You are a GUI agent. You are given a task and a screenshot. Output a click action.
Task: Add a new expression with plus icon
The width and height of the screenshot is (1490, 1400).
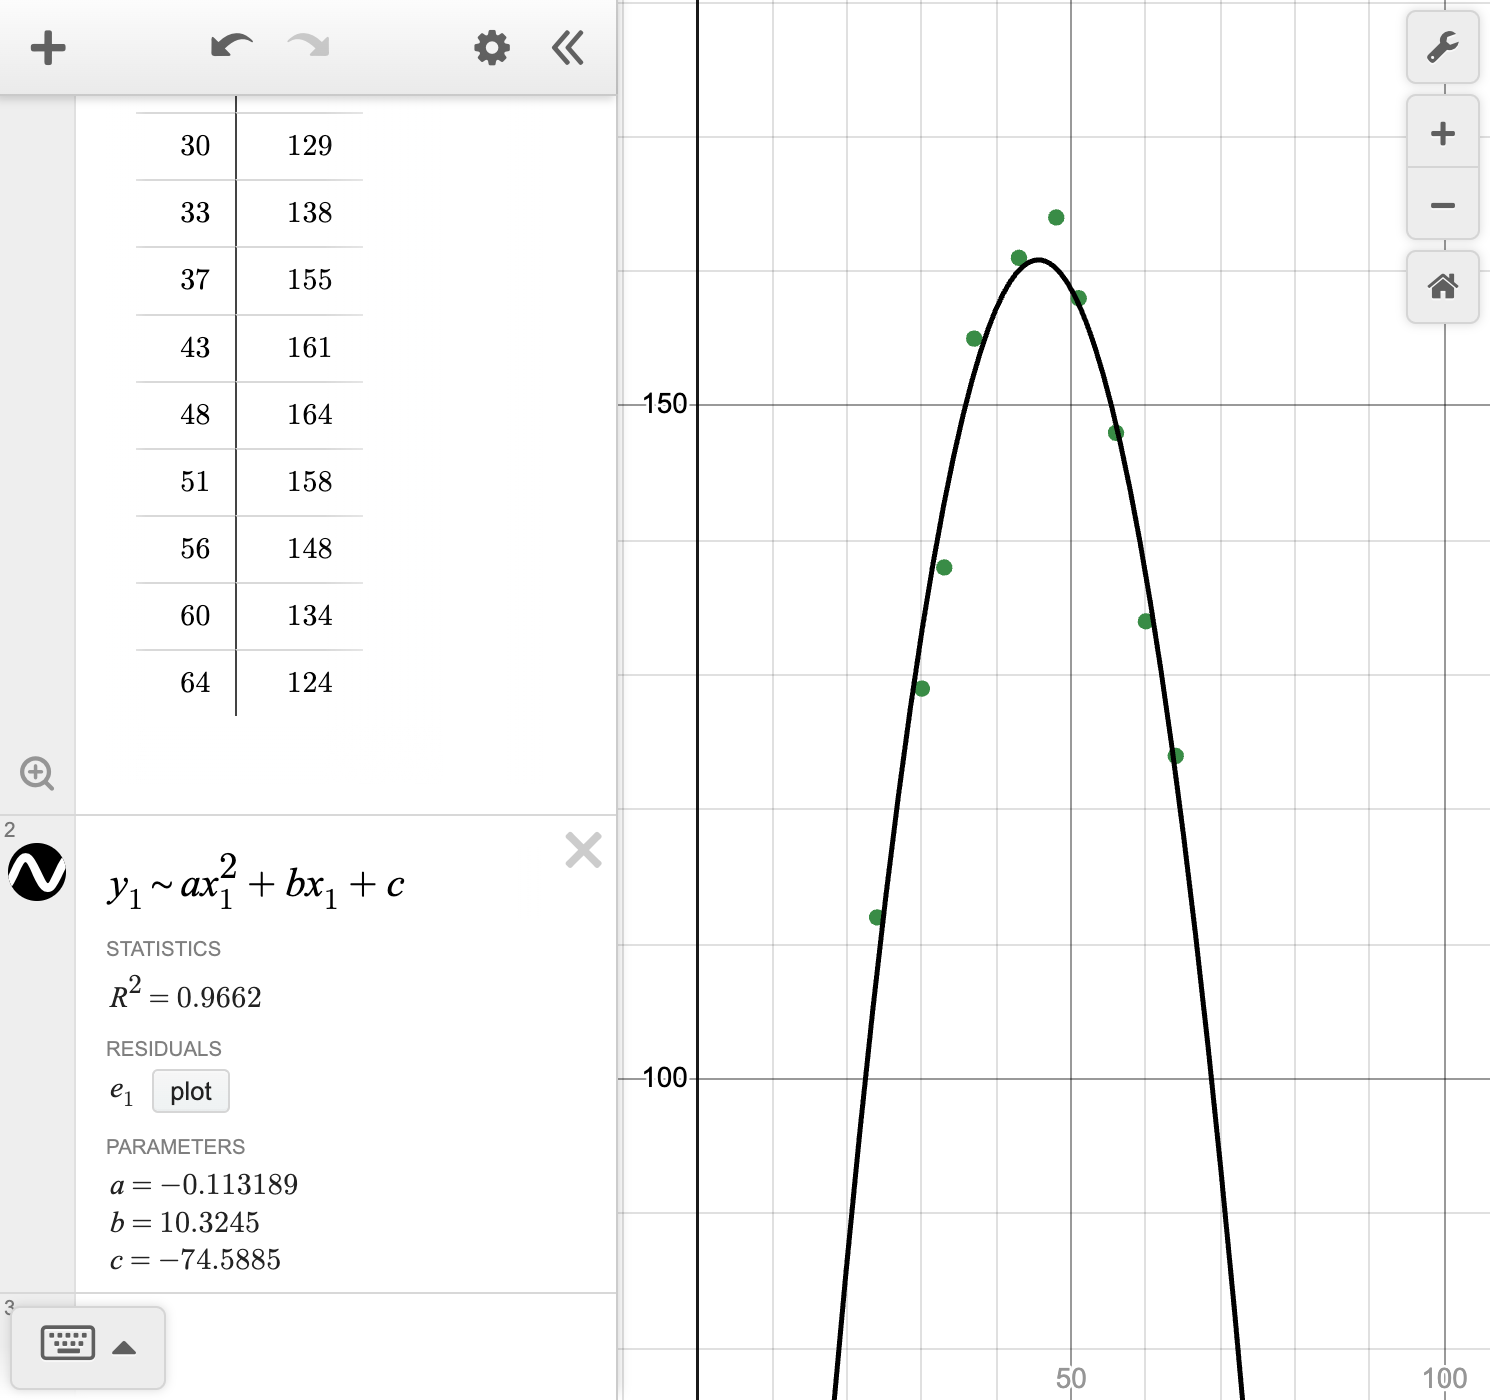tap(48, 47)
